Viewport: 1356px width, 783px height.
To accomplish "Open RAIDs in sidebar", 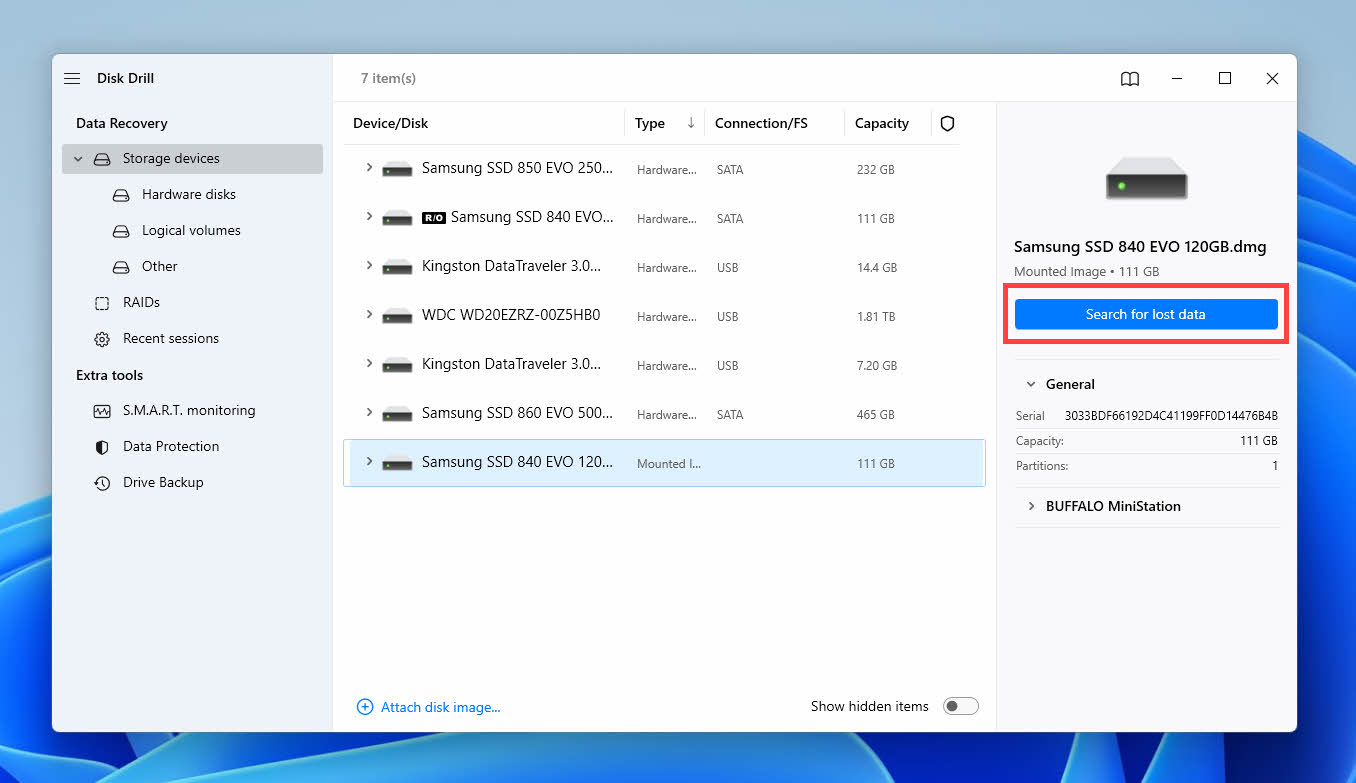I will [x=141, y=303].
